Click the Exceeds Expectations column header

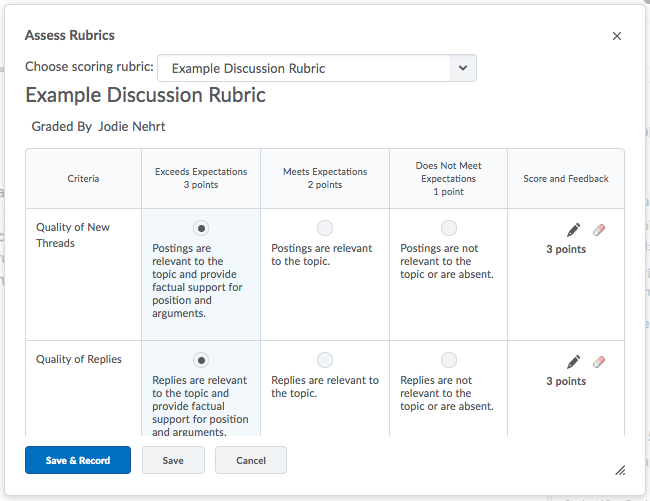tap(201, 178)
